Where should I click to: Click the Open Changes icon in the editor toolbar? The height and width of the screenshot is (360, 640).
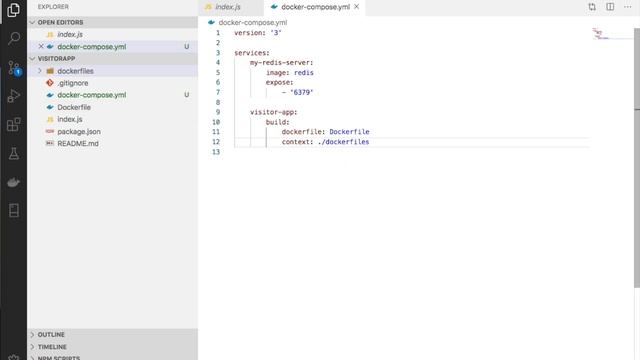click(x=592, y=7)
